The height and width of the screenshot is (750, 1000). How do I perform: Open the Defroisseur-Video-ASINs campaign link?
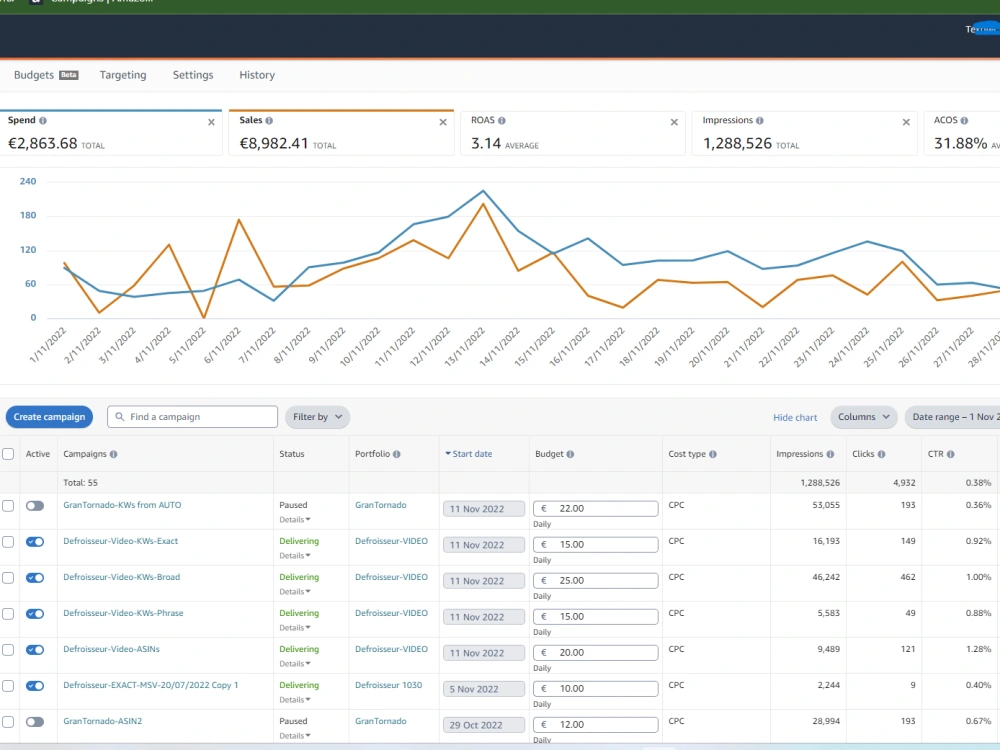[111, 649]
